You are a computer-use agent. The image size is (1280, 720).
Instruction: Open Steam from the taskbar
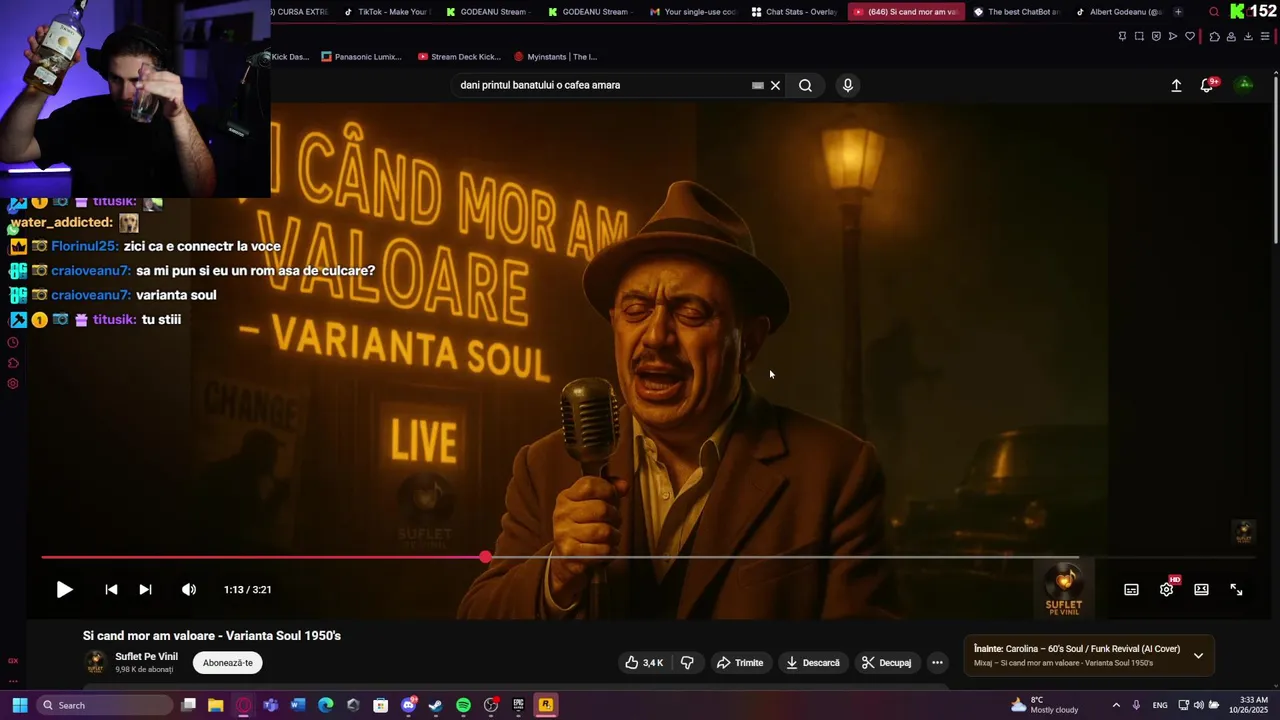coord(435,705)
